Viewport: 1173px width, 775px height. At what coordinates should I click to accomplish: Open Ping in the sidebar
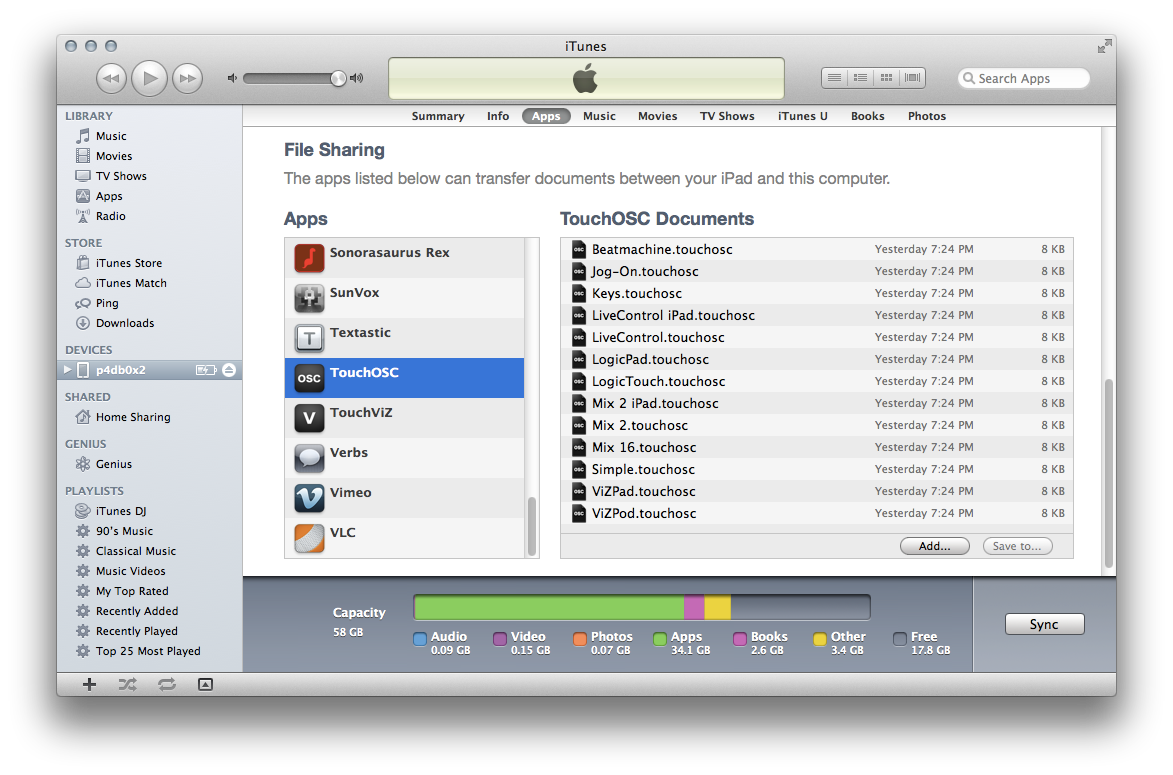(150, 303)
